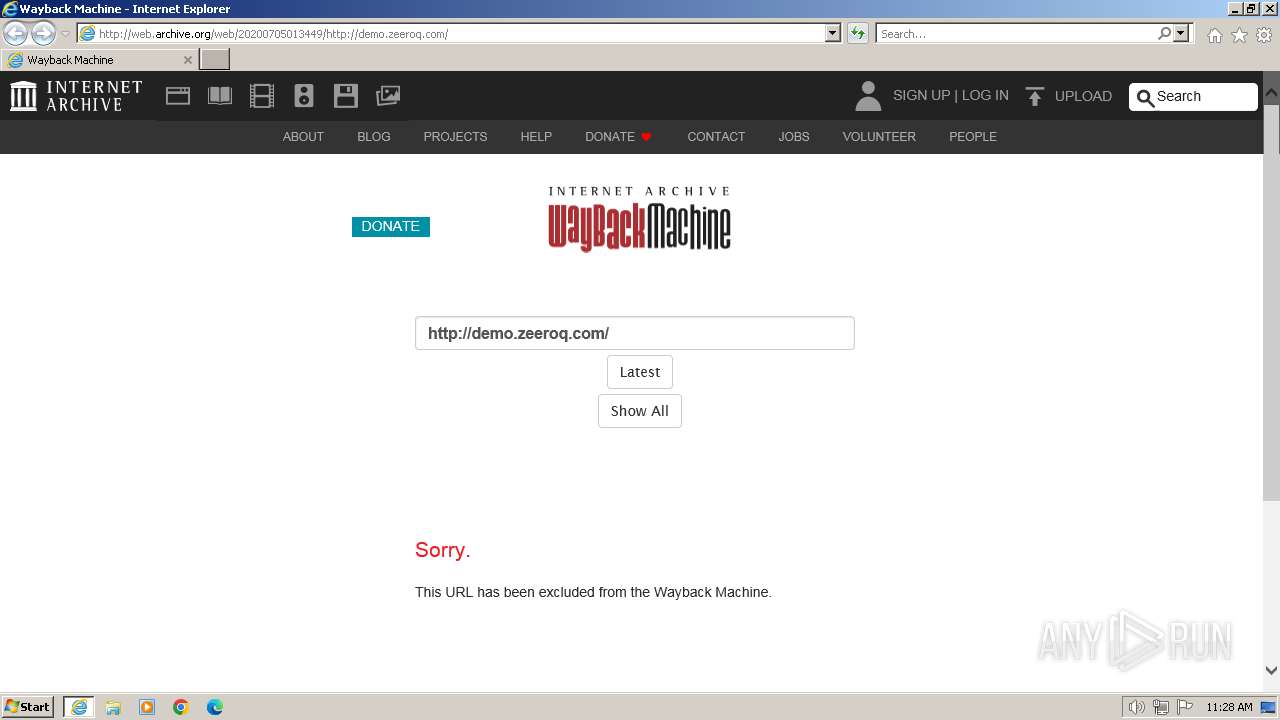
Task: Expand the address bar URL dropdown
Action: pyautogui.click(x=833, y=33)
